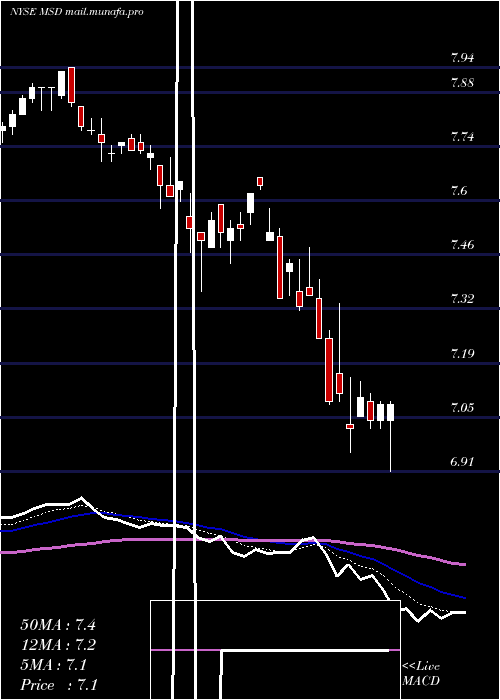
Task: Select the 6.91 price axis label
Action: point(462,462)
